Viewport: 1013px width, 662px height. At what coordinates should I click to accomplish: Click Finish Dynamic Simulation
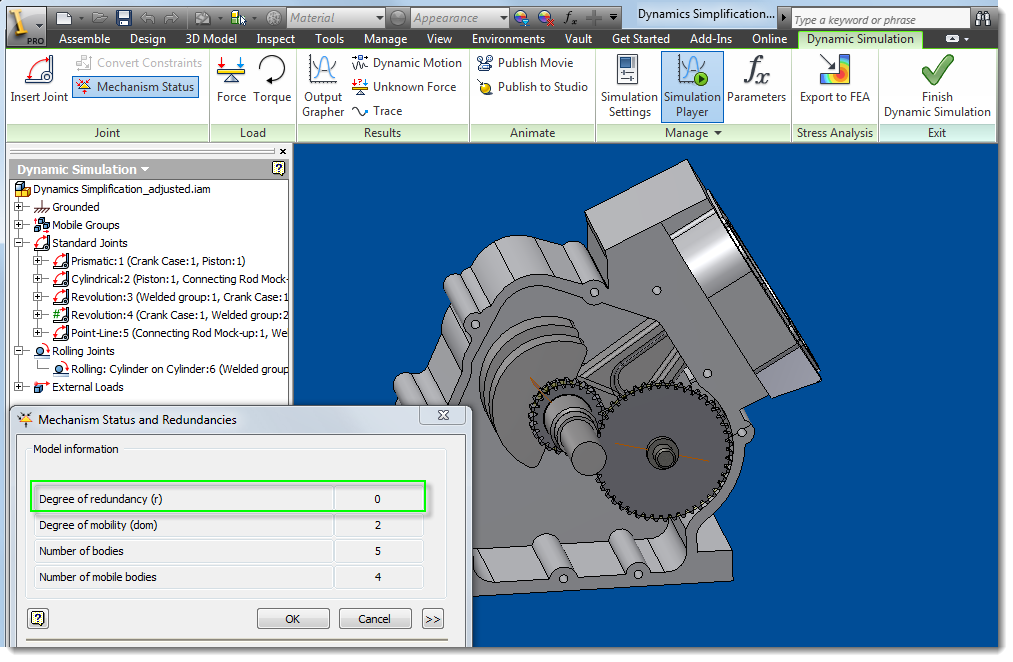tap(937, 87)
